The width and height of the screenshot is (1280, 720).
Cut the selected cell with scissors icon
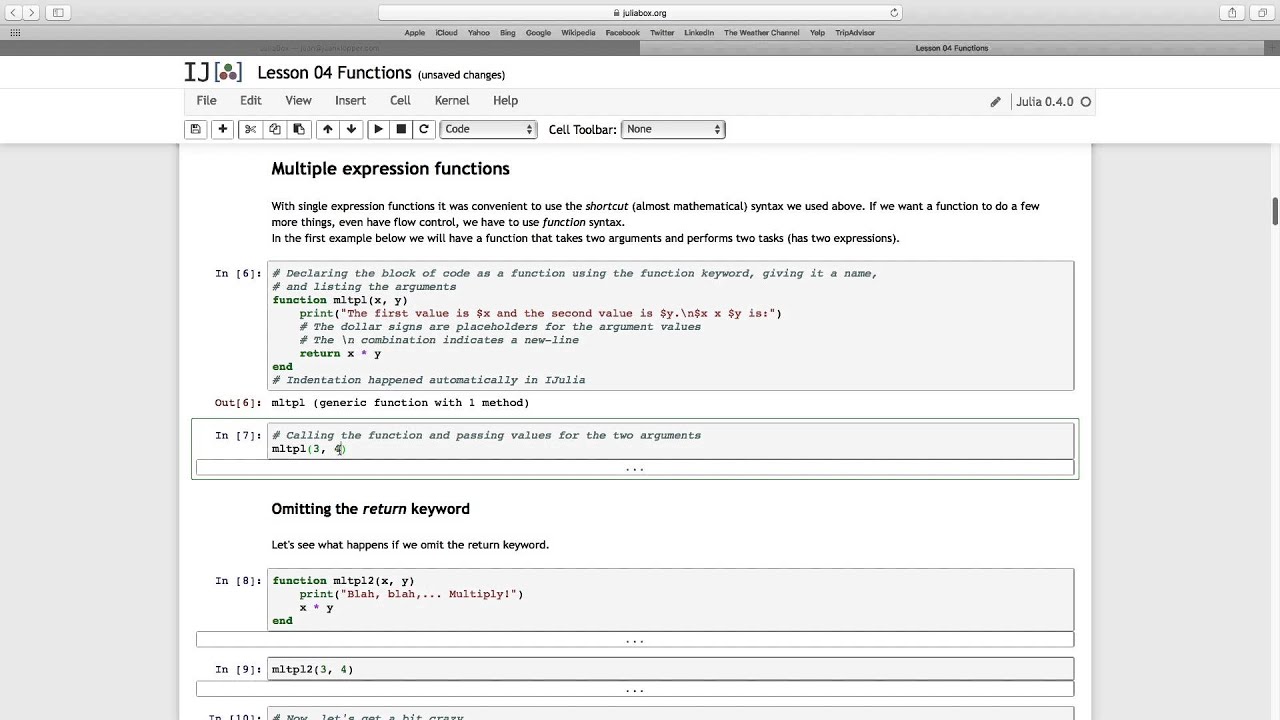[x=250, y=129]
